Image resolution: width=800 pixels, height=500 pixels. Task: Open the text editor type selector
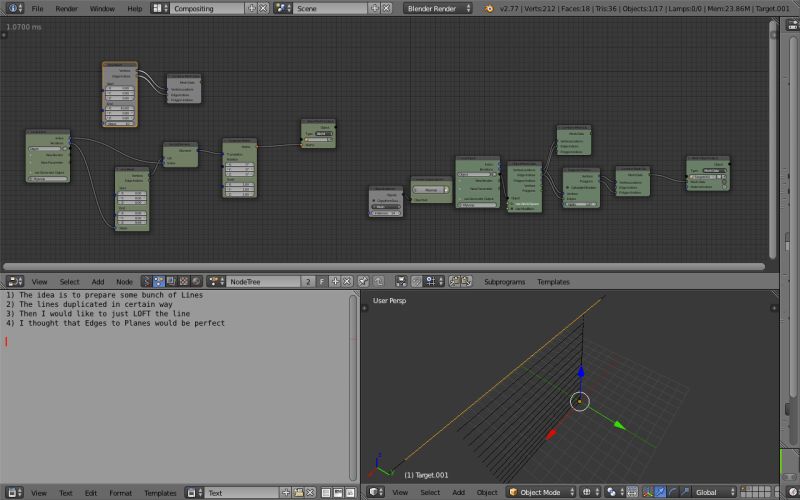point(15,492)
